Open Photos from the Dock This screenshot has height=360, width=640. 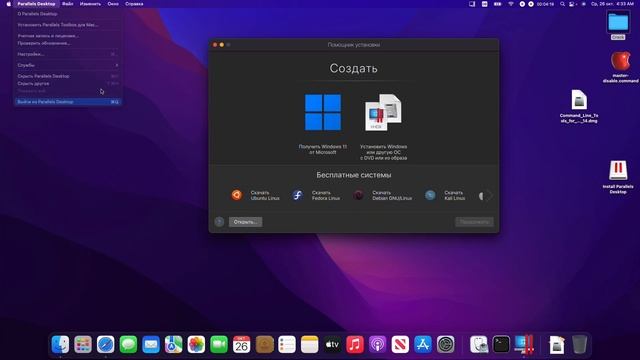[x=196, y=344]
